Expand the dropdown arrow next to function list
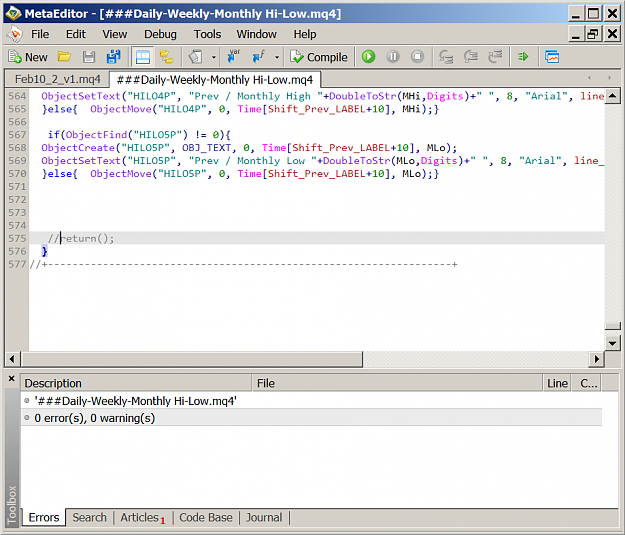 (x=277, y=57)
